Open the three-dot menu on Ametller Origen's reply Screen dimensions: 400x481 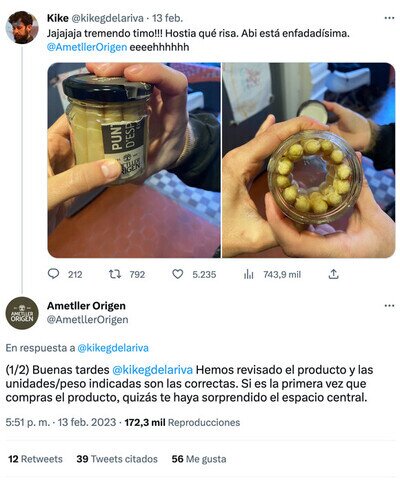[x=389, y=306]
